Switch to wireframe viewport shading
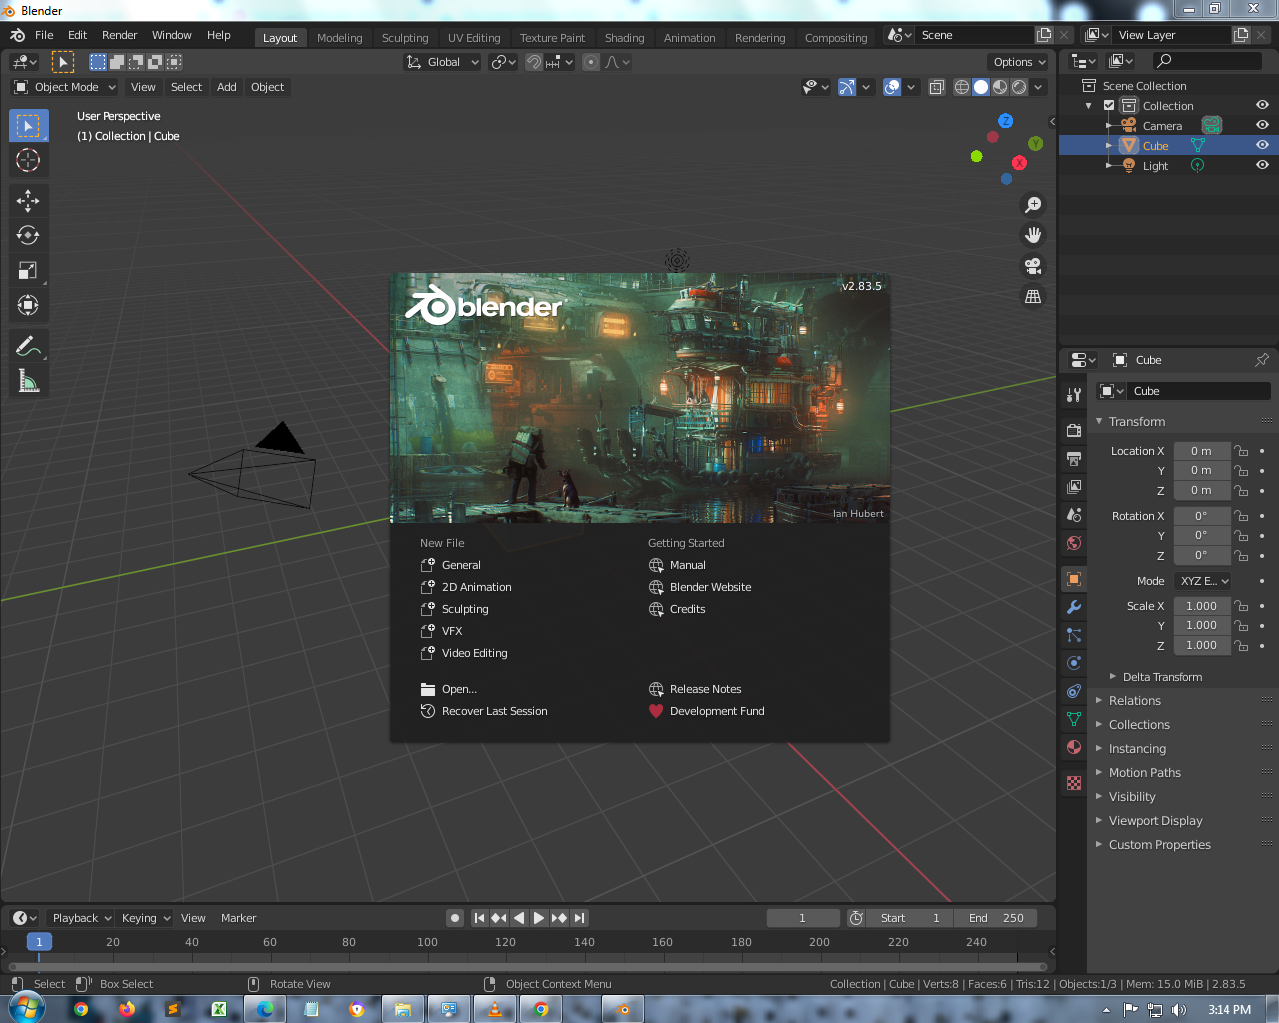 point(962,87)
